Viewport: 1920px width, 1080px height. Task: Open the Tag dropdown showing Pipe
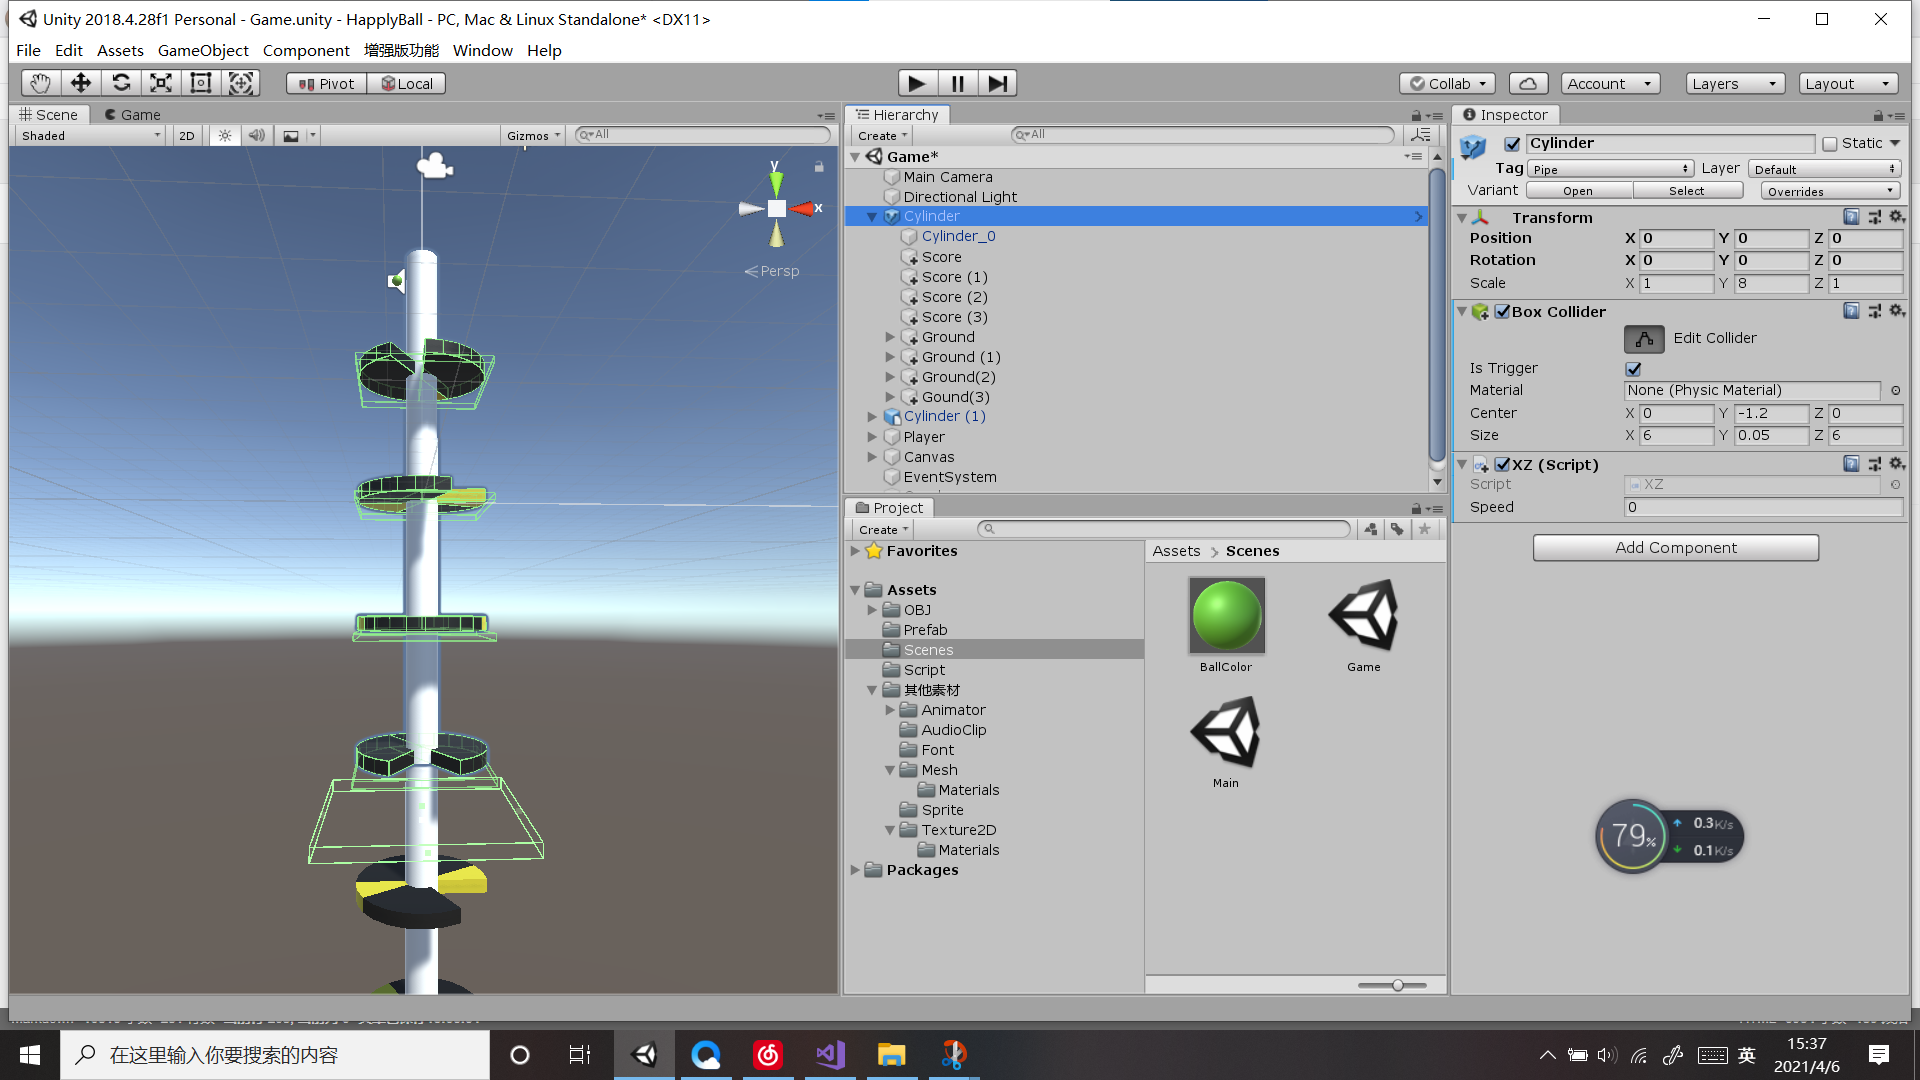click(1610, 169)
